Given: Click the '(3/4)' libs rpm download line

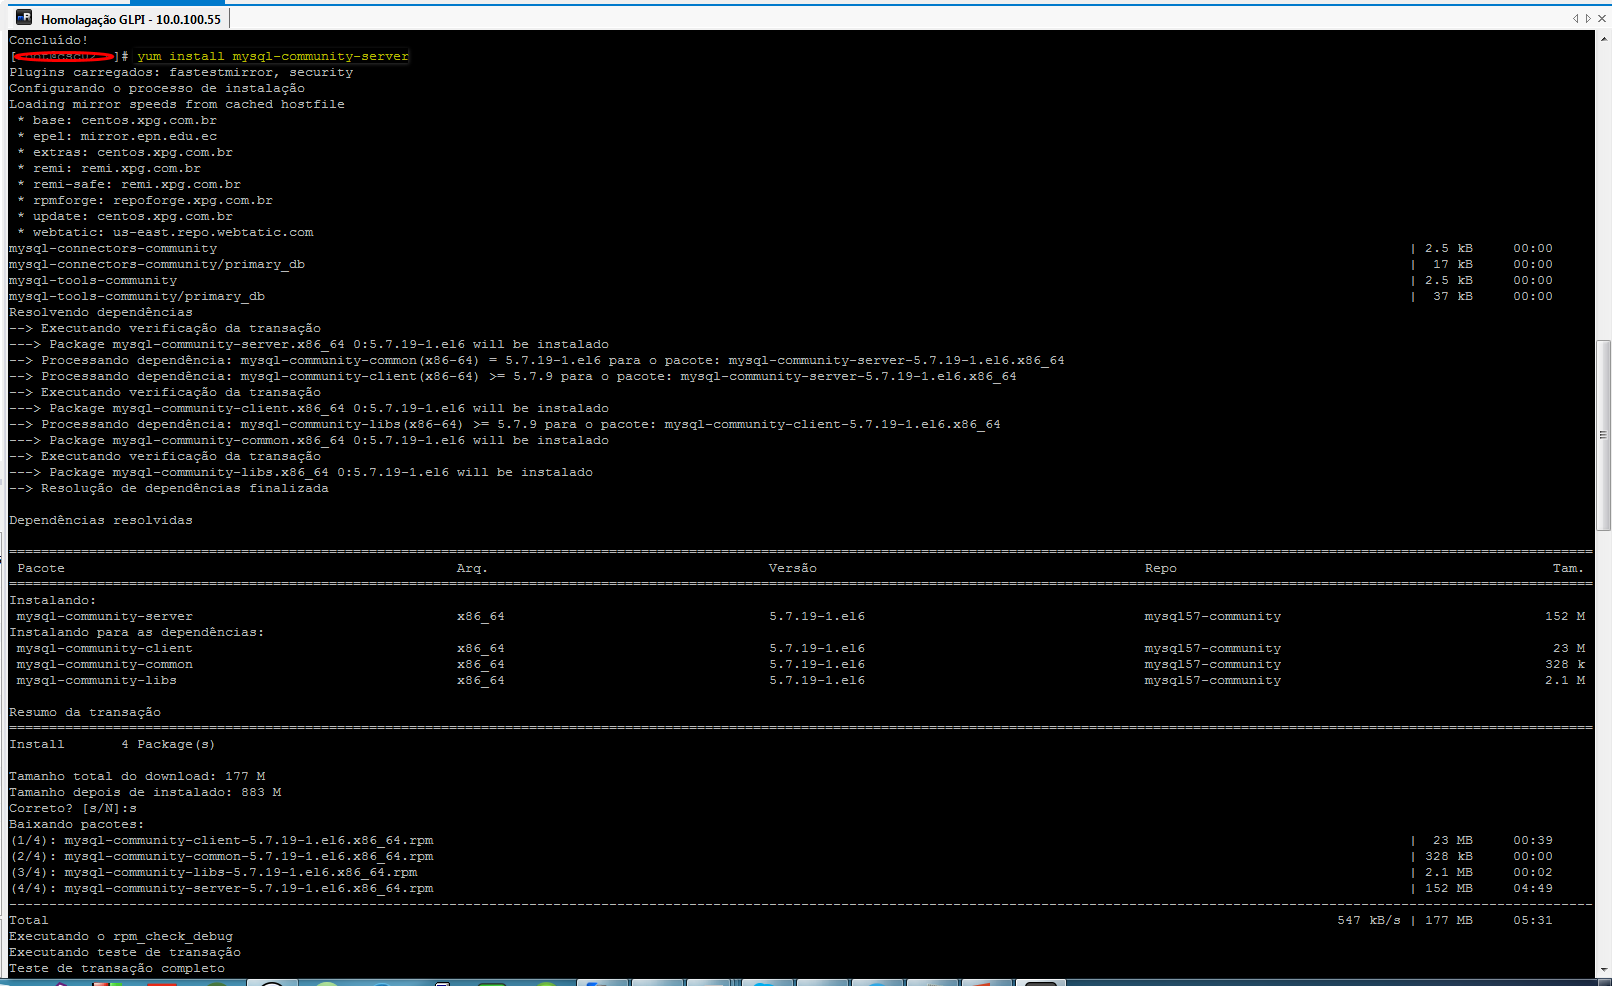Looking at the screenshot, I should 213,872.
